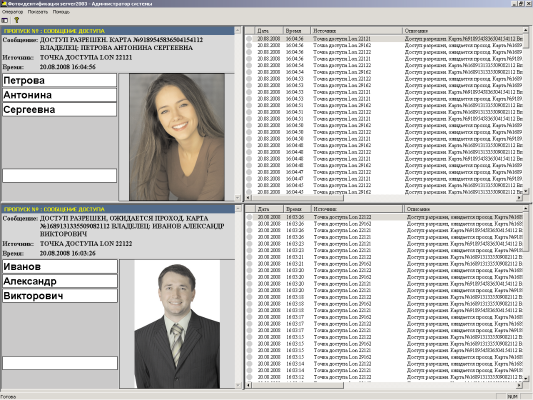Image resolution: width=533 pixels, height=400 pixels.
Task: Click the Готово status bar text
Action: tap(8, 397)
